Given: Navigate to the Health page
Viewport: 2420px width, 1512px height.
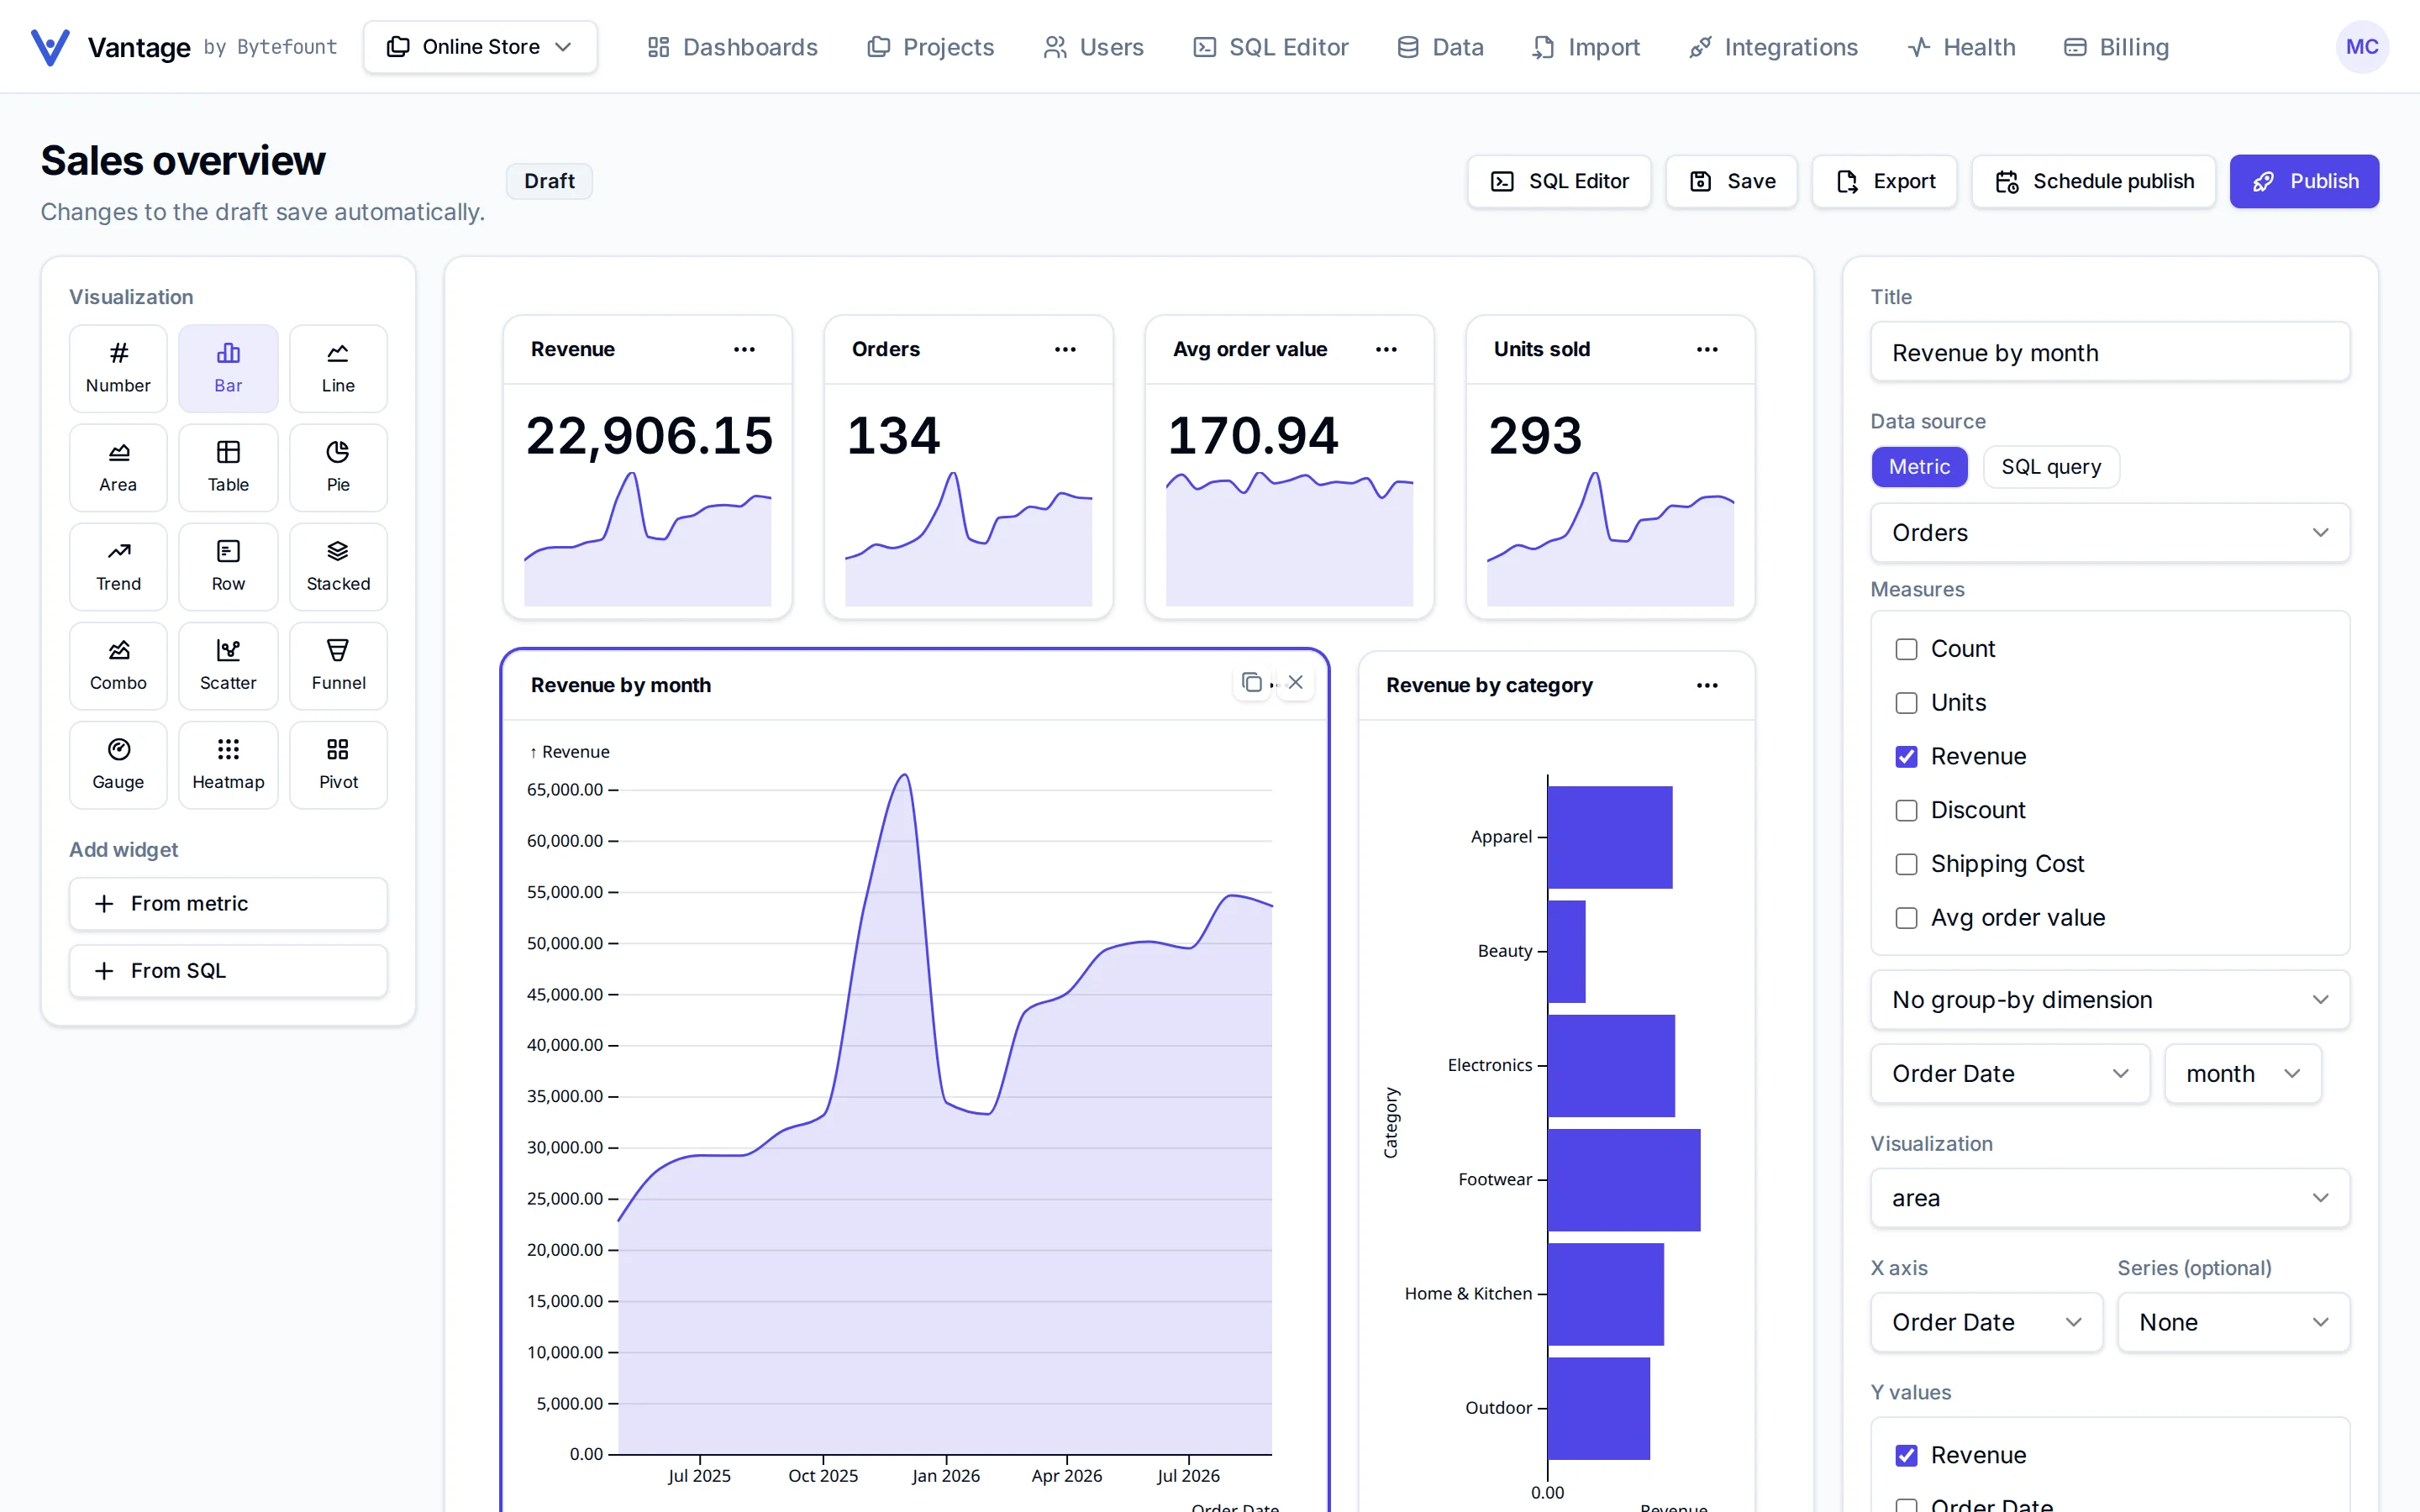Looking at the screenshot, I should 1961,47.
